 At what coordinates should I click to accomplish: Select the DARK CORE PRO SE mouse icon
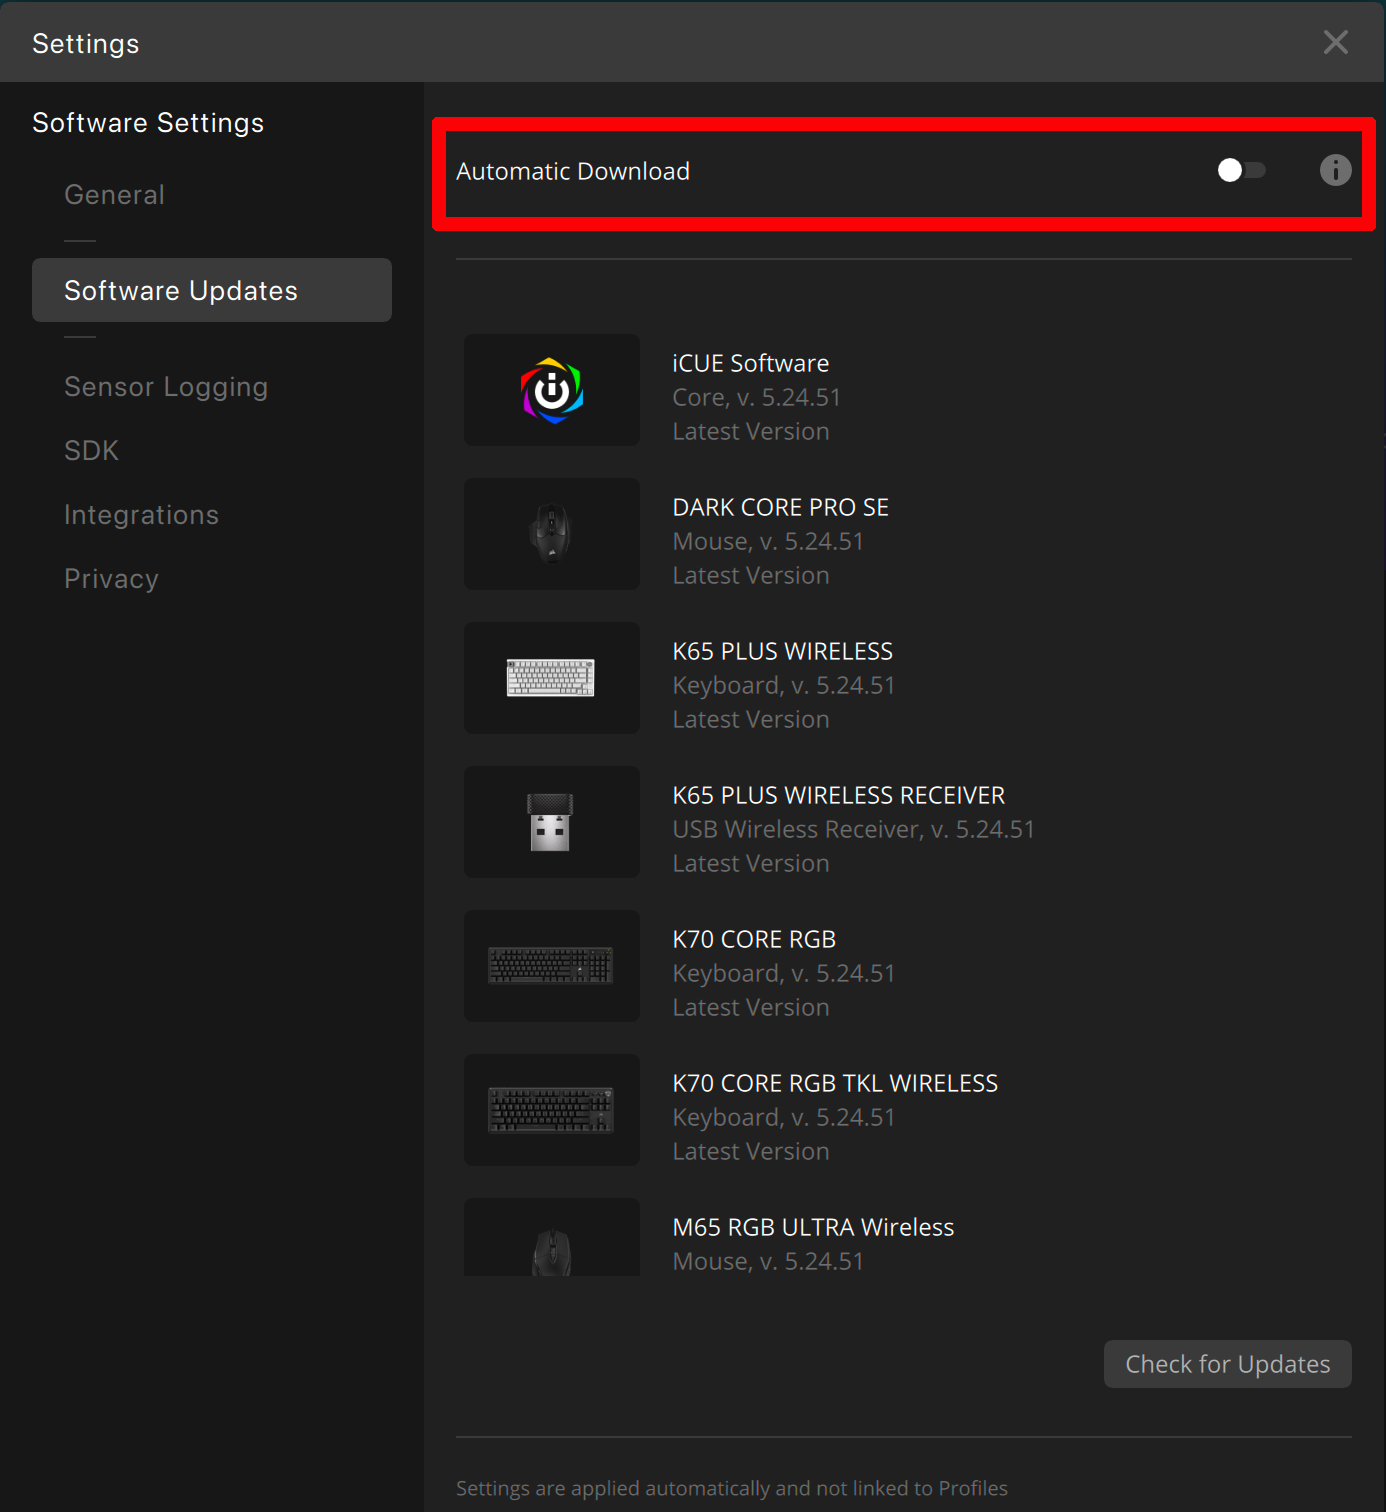(x=551, y=534)
